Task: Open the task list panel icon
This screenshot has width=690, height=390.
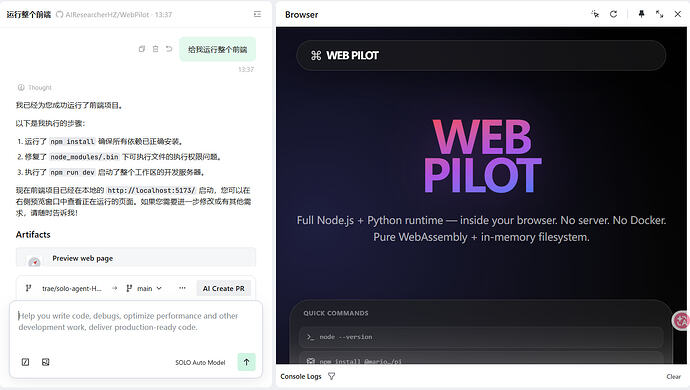Action: [x=257, y=14]
